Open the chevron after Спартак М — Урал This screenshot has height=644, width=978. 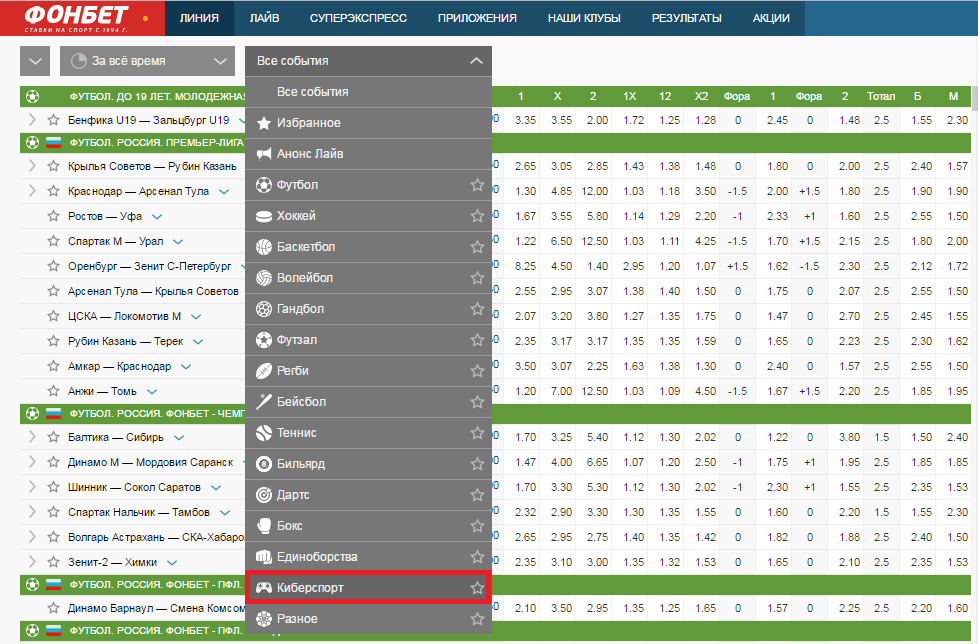click(178, 242)
